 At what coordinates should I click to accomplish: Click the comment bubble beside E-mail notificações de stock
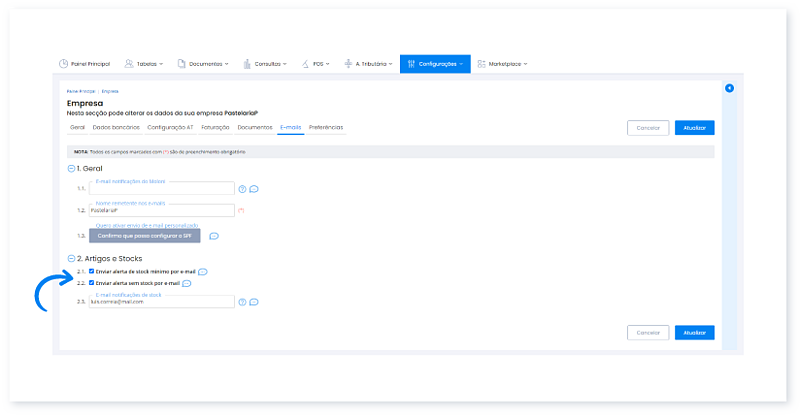pyautogui.click(x=254, y=301)
